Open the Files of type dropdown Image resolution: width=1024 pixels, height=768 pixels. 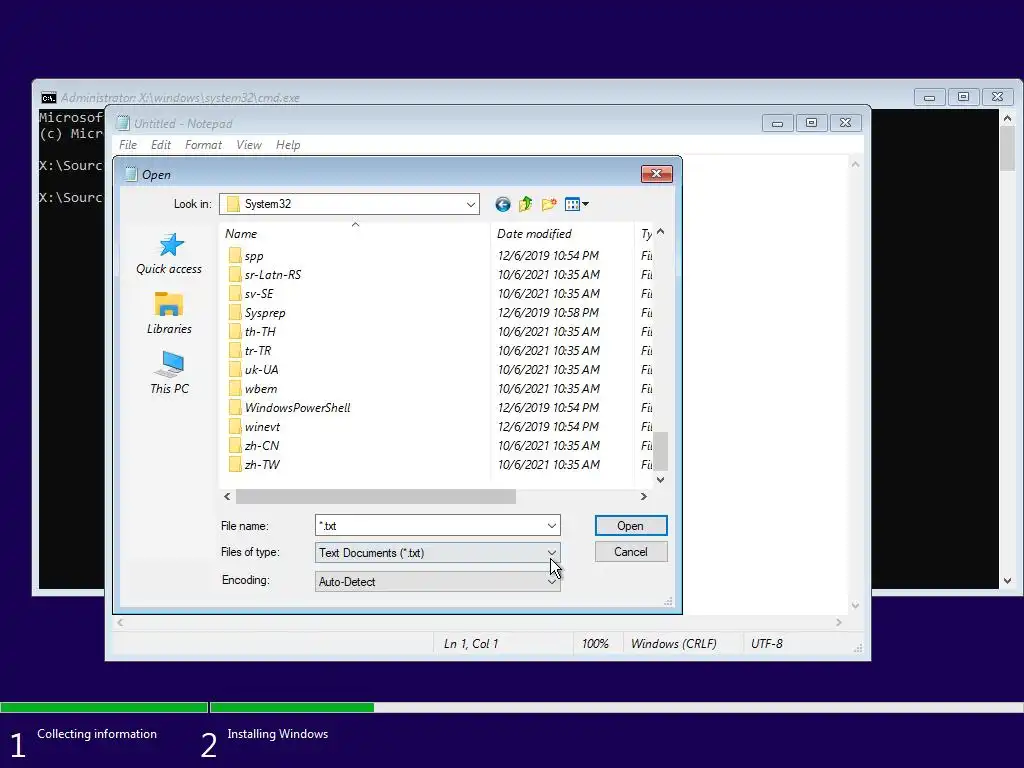552,552
